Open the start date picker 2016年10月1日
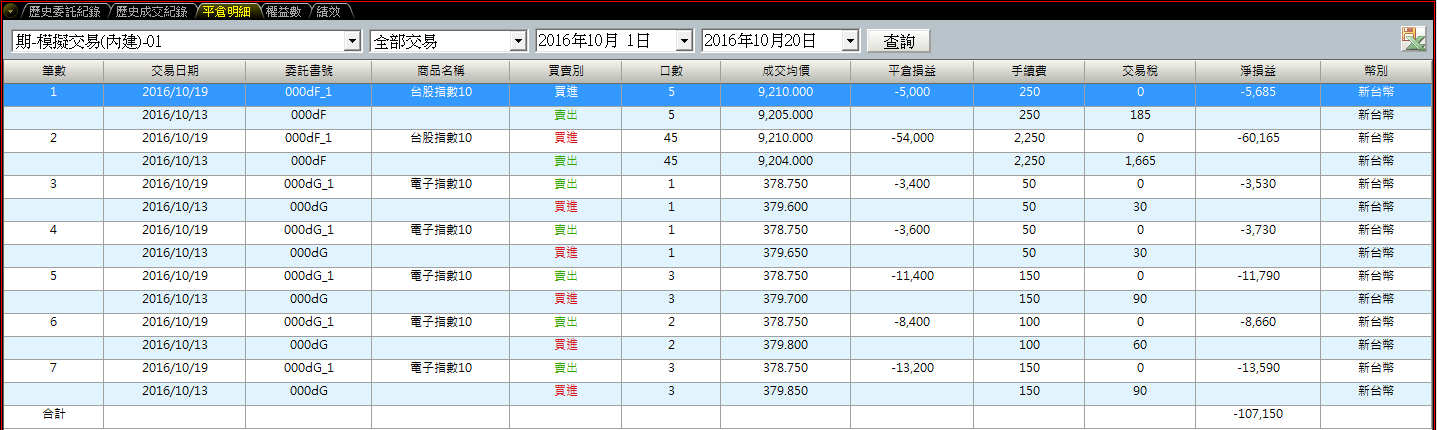 pyautogui.click(x=684, y=41)
